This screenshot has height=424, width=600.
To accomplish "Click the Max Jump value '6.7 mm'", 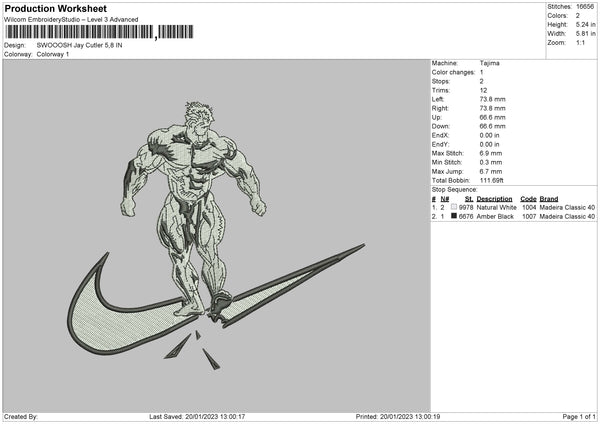I will coord(491,171).
